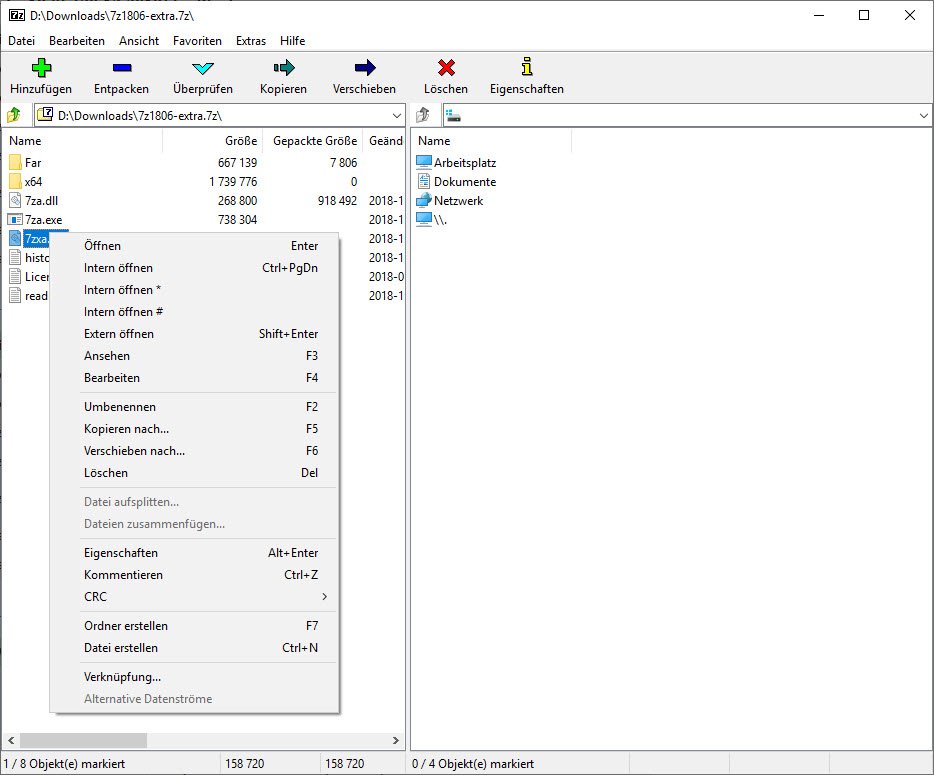
Task: Click size value 738 304
Action: pos(237,219)
